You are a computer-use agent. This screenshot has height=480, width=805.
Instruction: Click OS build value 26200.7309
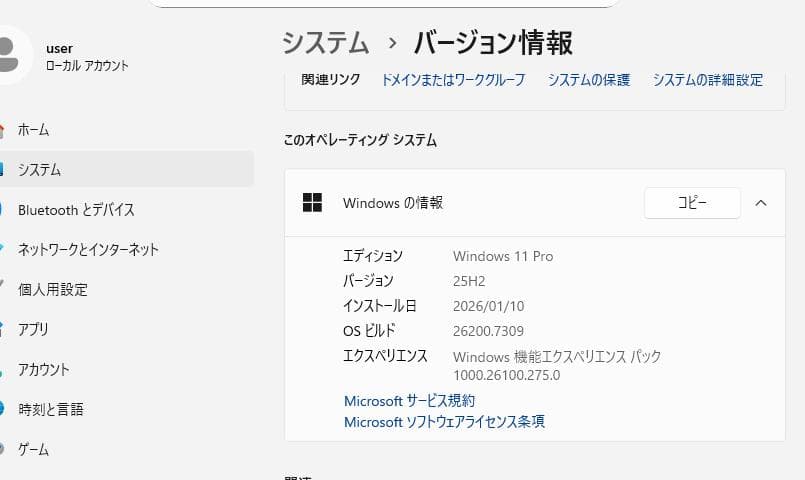tap(488, 331)
